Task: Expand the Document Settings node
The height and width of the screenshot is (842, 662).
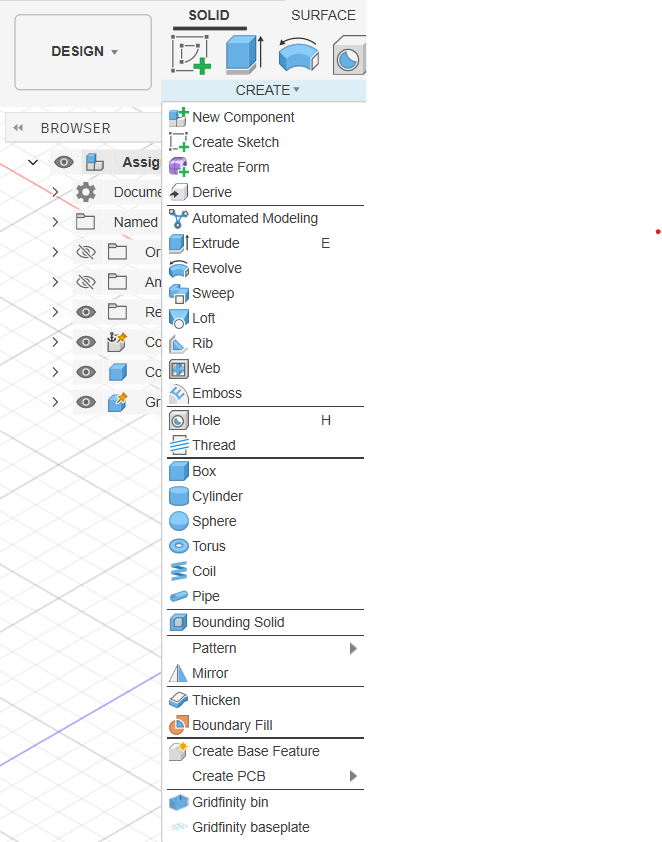Action: (55, 192)
